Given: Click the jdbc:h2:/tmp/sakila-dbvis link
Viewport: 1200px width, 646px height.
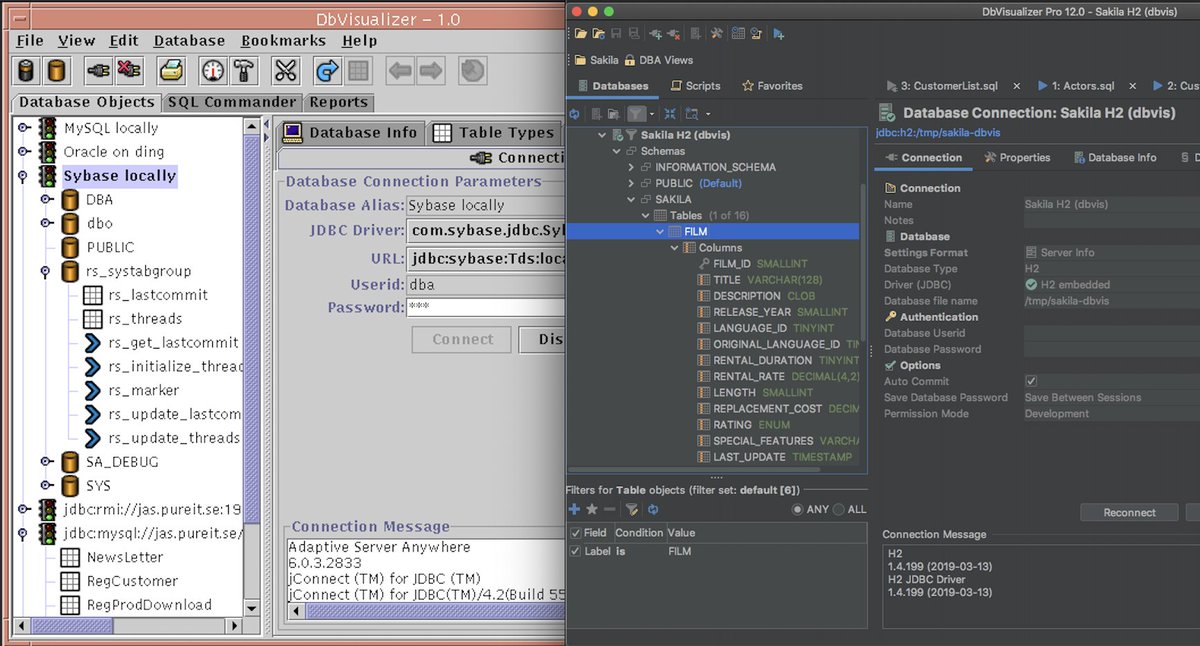Looking at the screenshot, I should (938, 133).
